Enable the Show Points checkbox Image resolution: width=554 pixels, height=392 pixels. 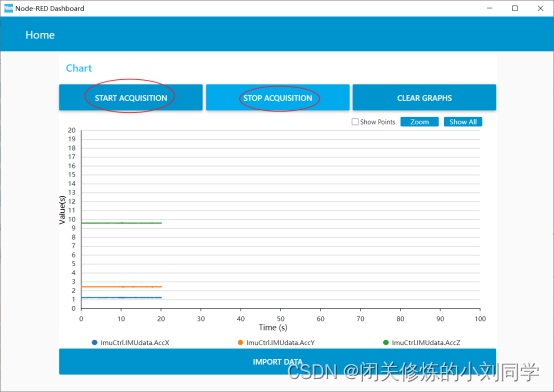(355, 122)
